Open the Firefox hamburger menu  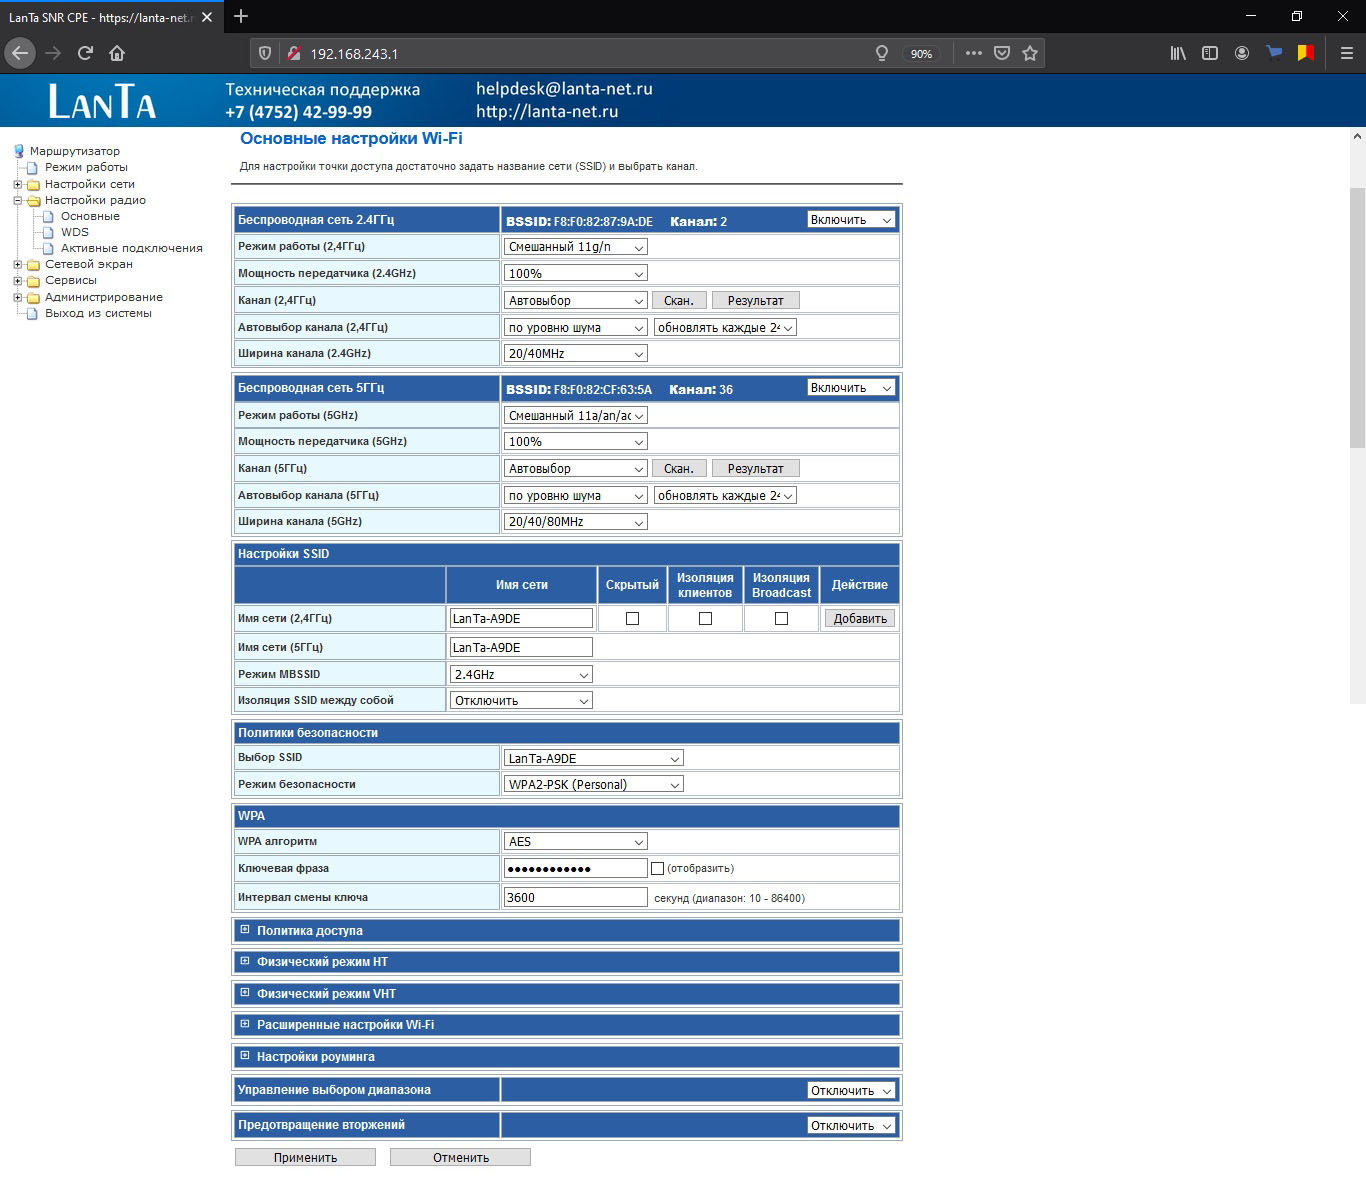click(x=1347, y=53)
